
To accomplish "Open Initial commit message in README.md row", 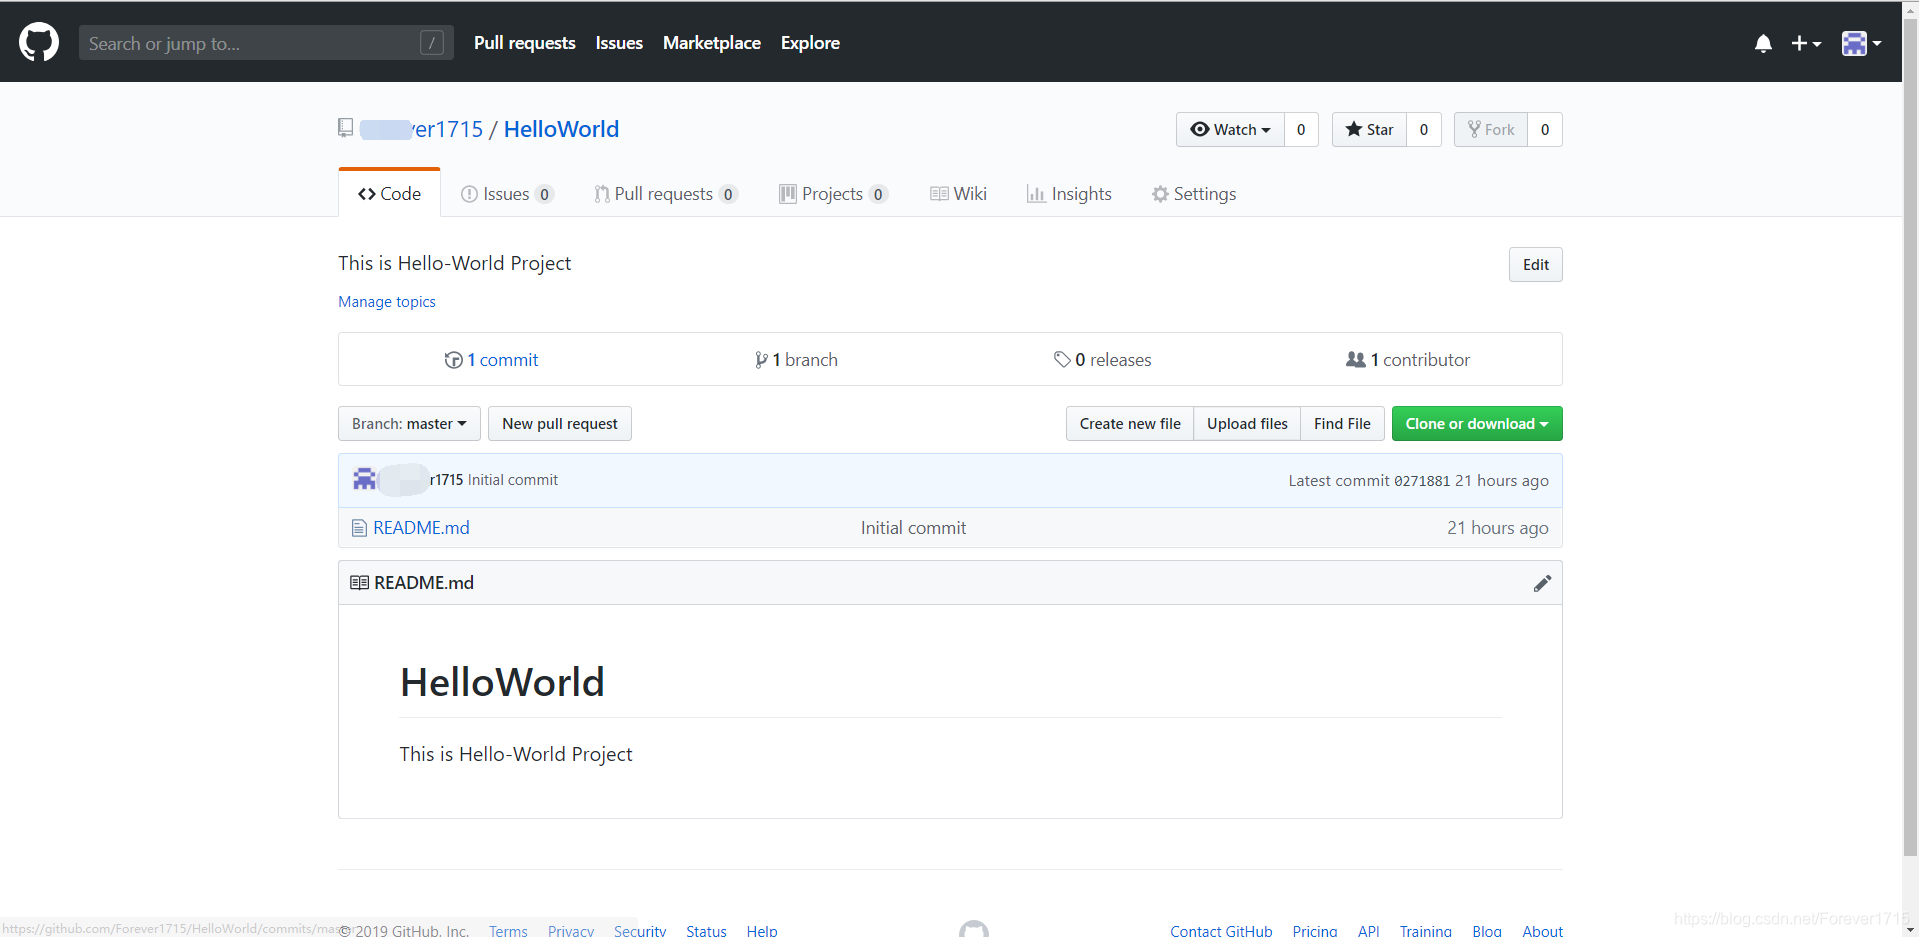I will (913, 528).
